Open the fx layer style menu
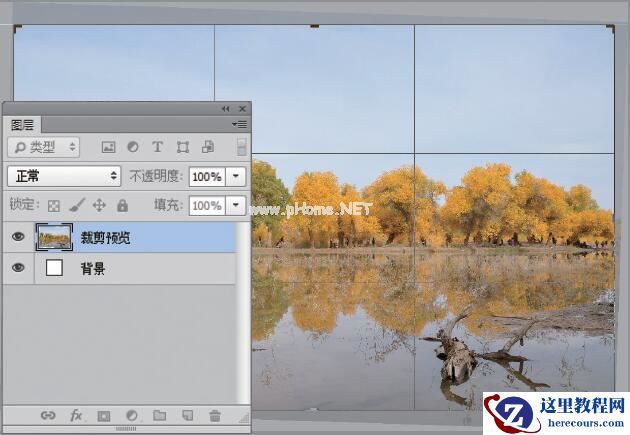The height and width of the screenshot is (435, 630). [76, 415]
